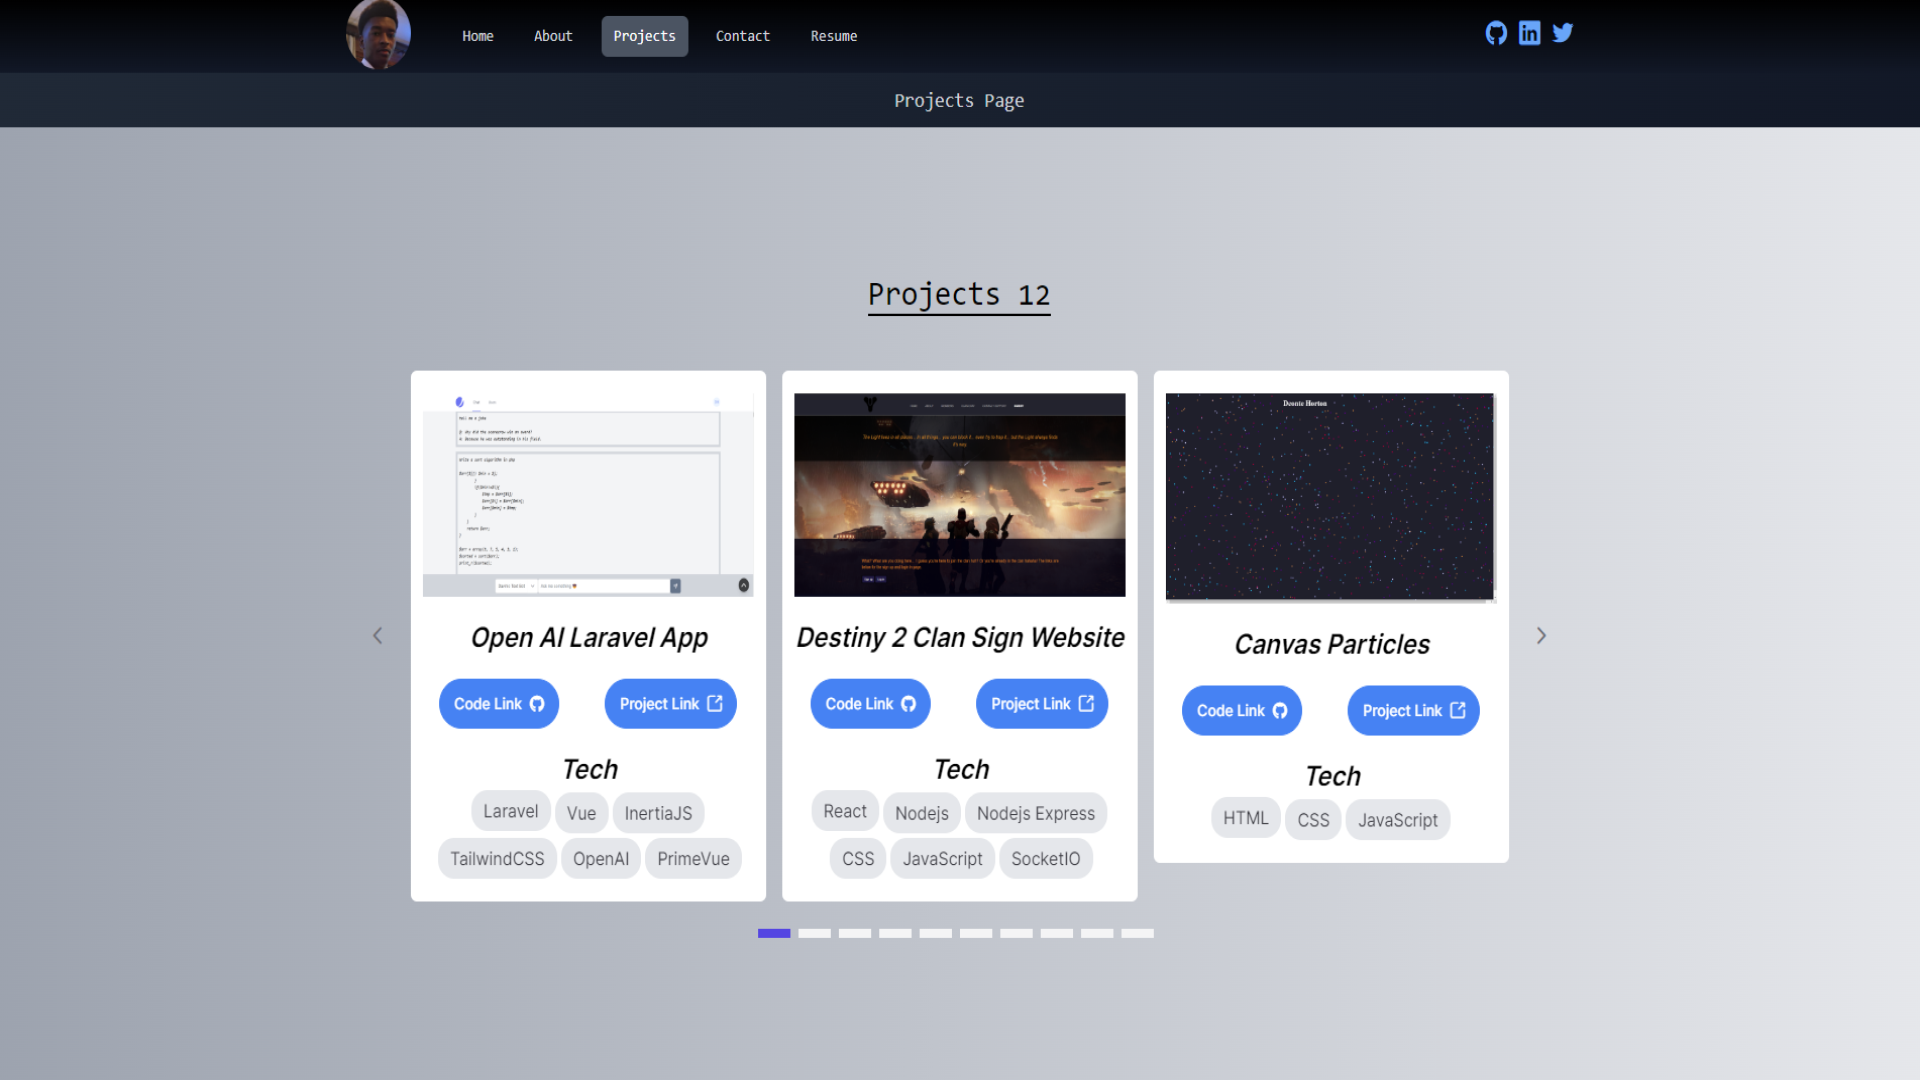Open the Resume navigation item
The image size is (1920, 1080).
(834, 36)
